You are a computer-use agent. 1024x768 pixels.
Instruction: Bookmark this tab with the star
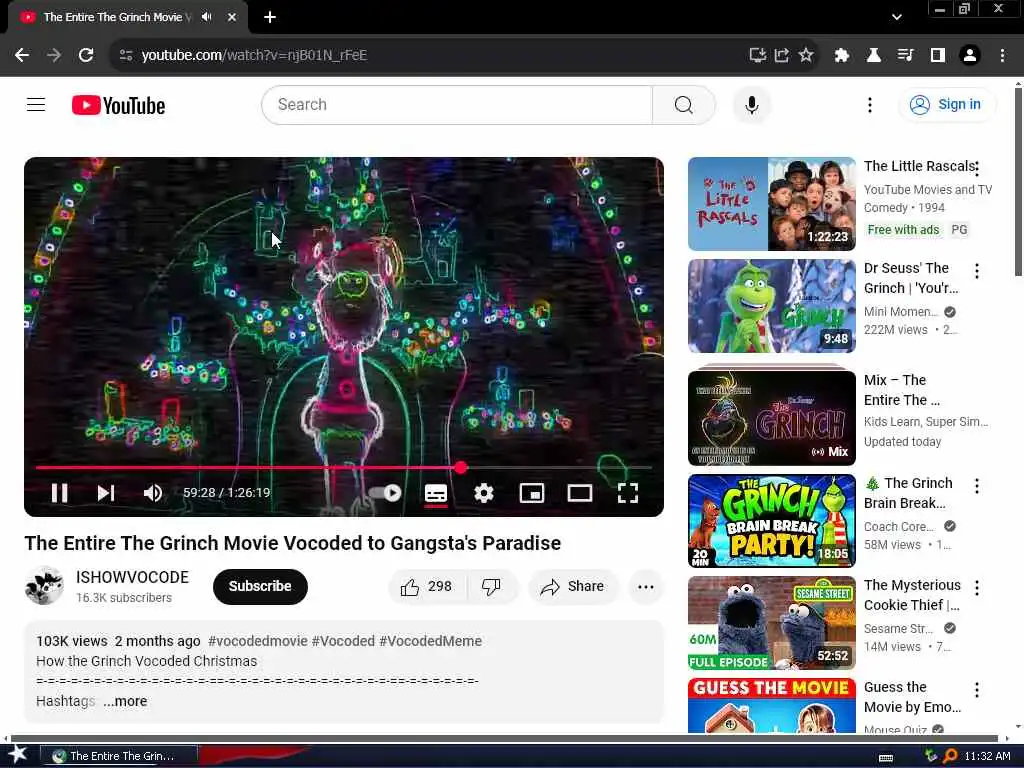coord(806,56)
